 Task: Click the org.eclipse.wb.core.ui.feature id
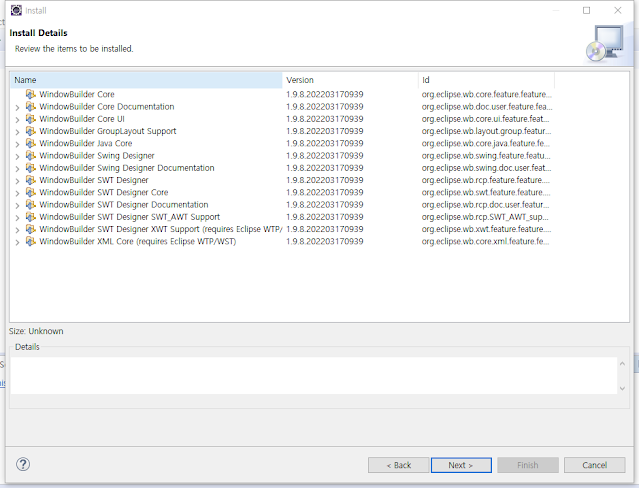point(485,119)
